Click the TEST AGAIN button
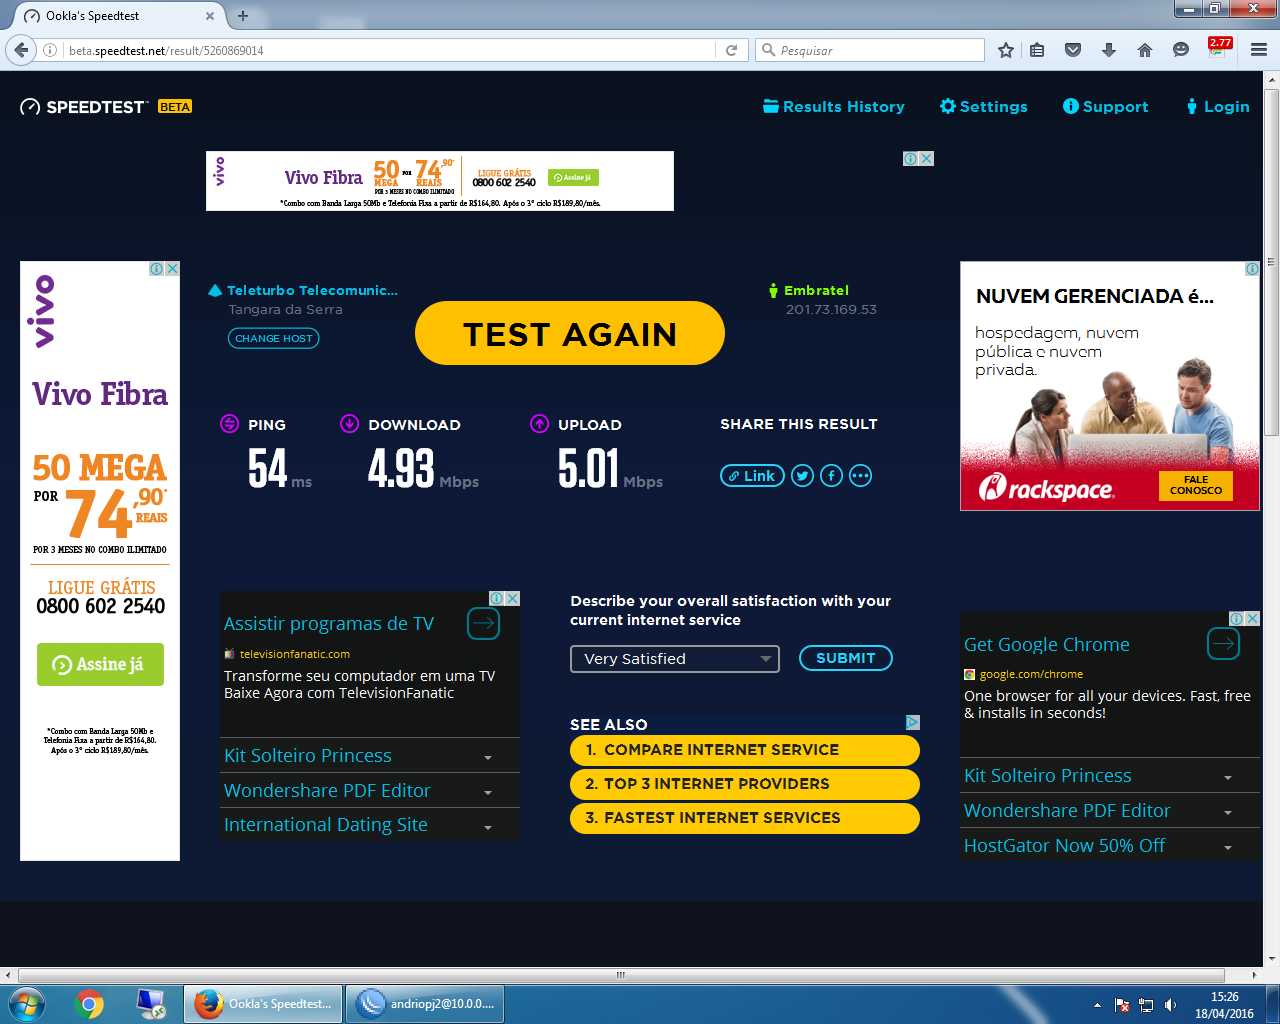 [570, 333]
